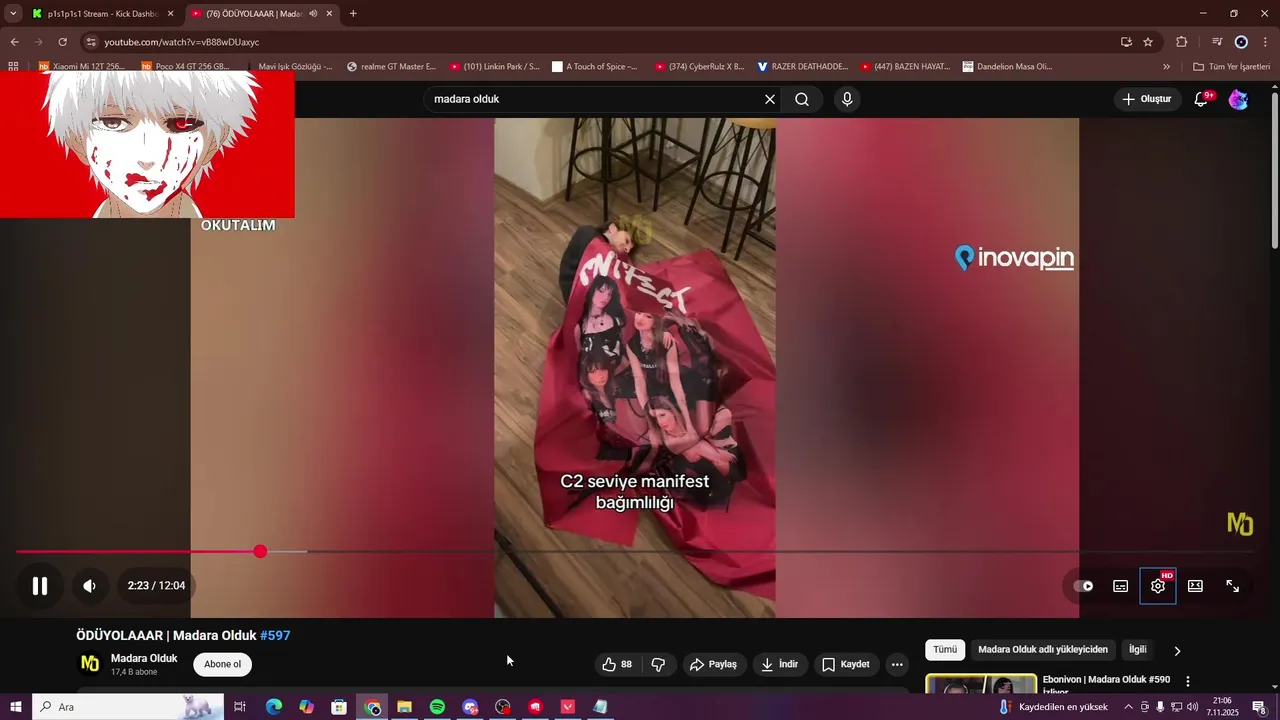The height and width of the screenshot is (720, 1280).
Task: Clear the search text with X
Action: click(x=770, y=99)
